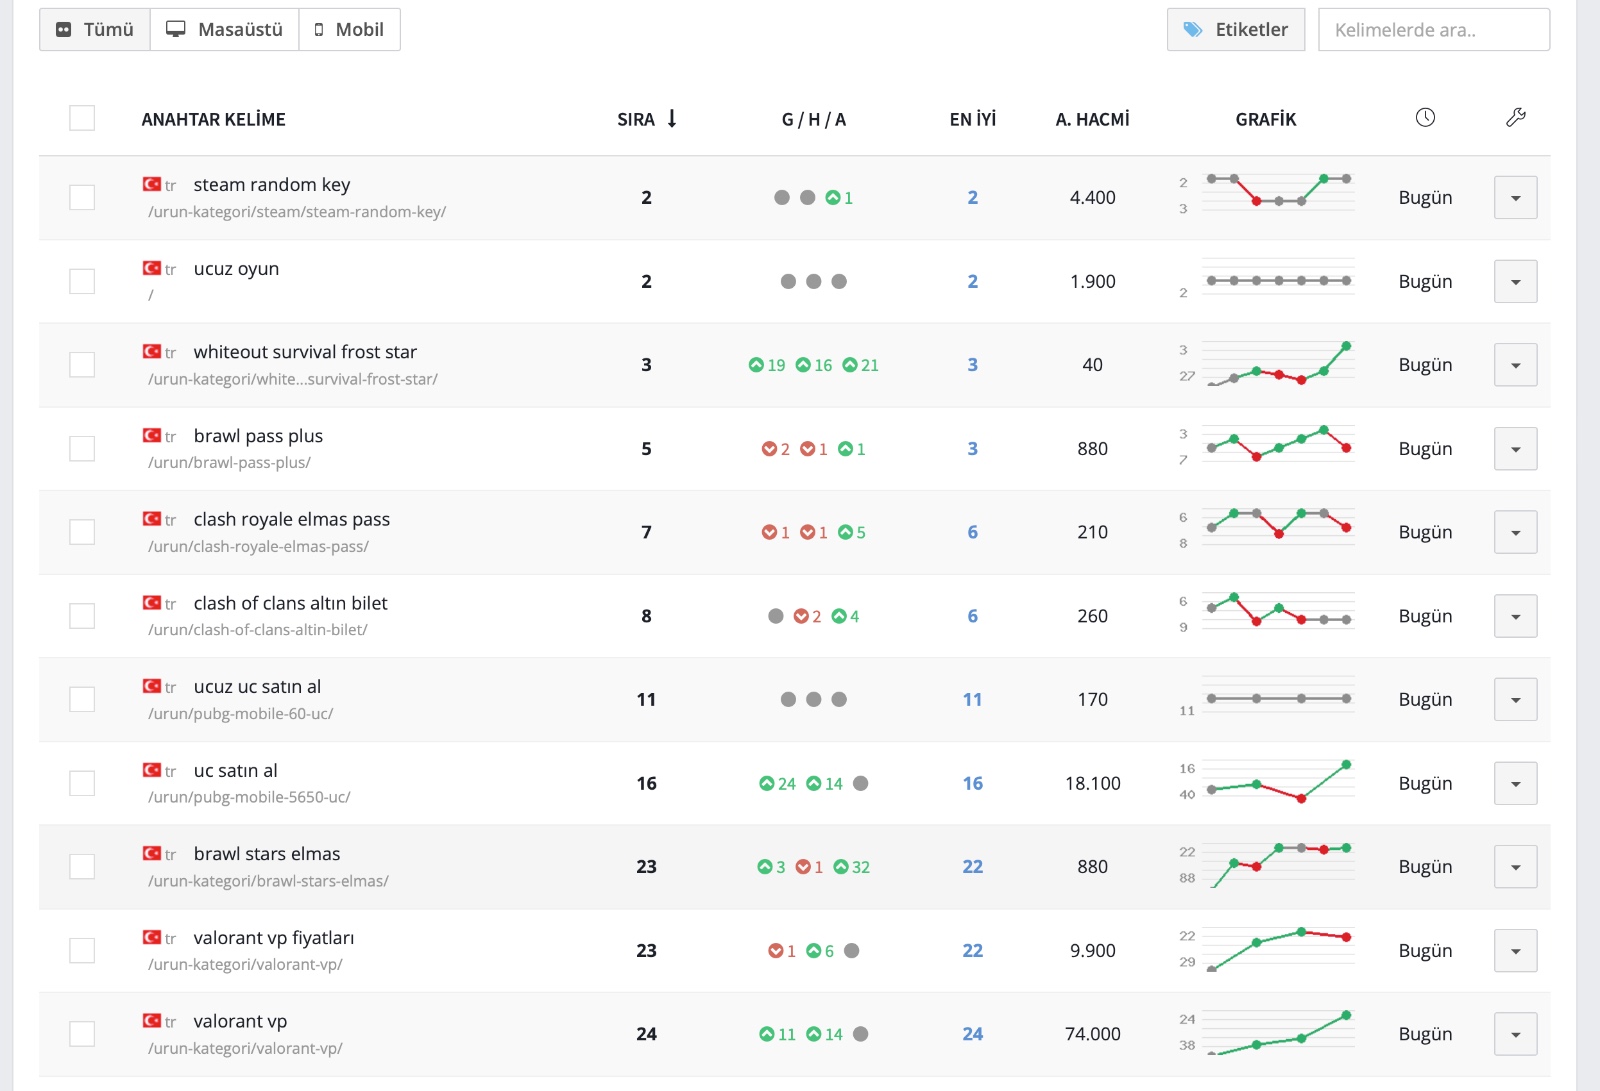Viewport: 1600px width, 1091px height.
Task: Open actions dropdown for whiteout survival frost star
Action: [1515, 364]
